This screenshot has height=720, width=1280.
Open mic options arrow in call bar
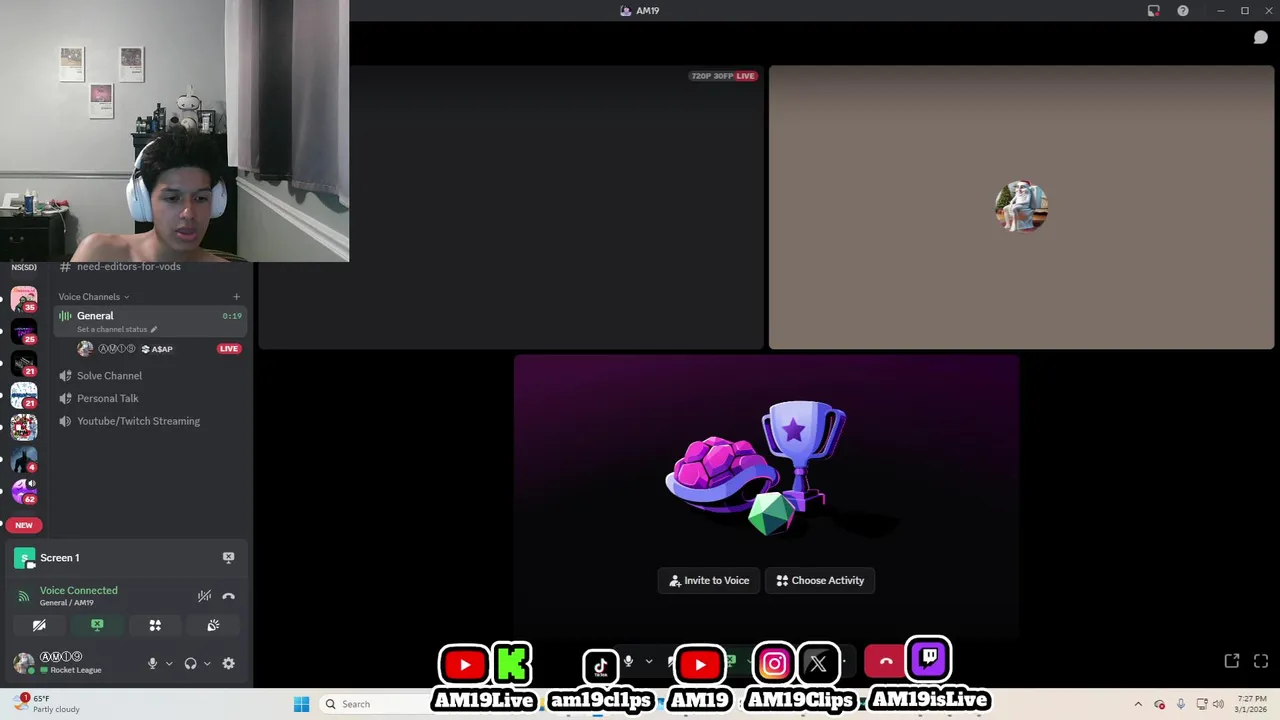click(x=648, y=661)
